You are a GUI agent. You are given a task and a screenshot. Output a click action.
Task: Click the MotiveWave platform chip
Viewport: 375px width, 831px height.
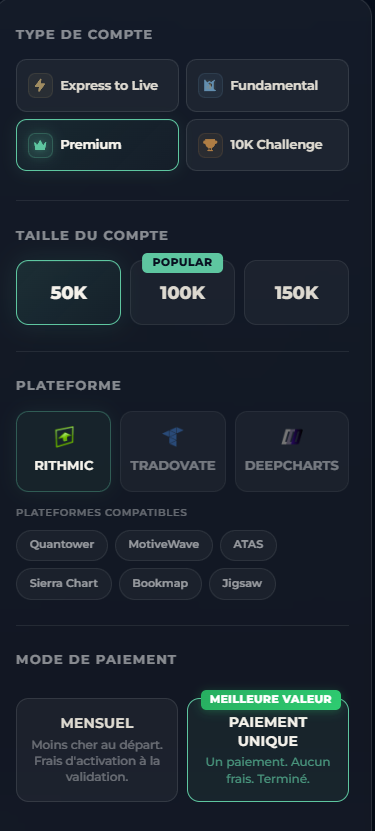(164, 545)
